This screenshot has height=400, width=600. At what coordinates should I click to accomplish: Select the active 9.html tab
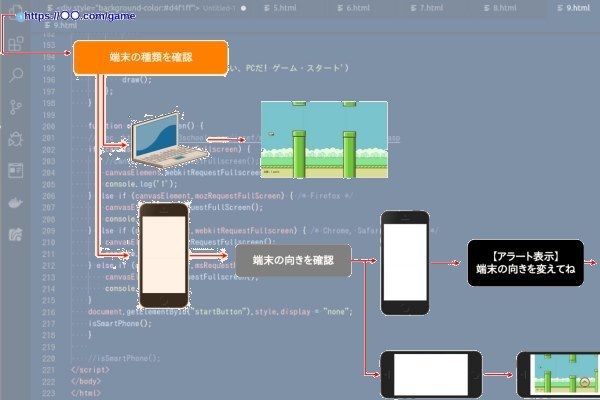(574, 8)
